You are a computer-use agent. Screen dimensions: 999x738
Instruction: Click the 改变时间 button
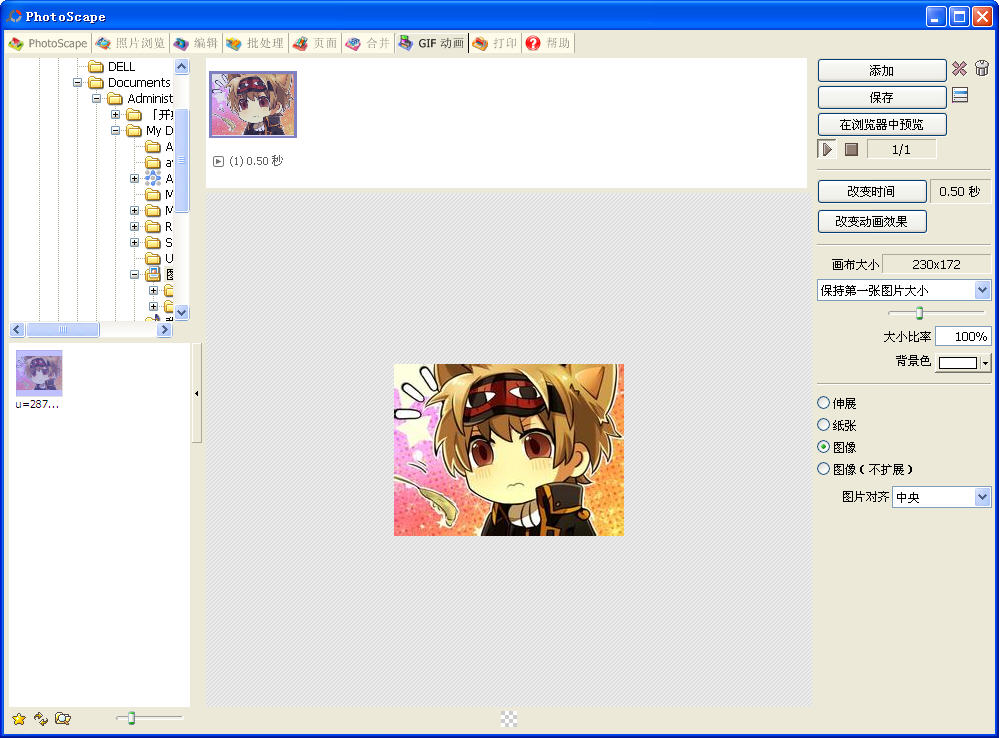[872, 191]
